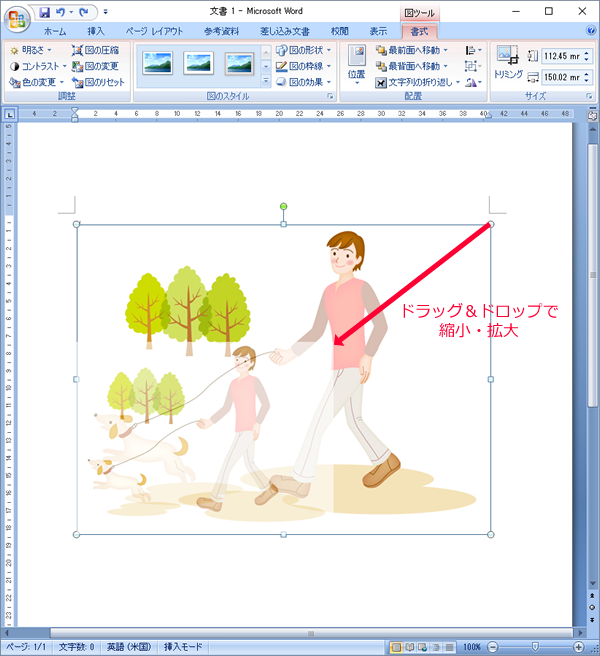600x656 pixels.
Task: Open the 図の効果 picture effects dropdown
Action: [304, 82]
